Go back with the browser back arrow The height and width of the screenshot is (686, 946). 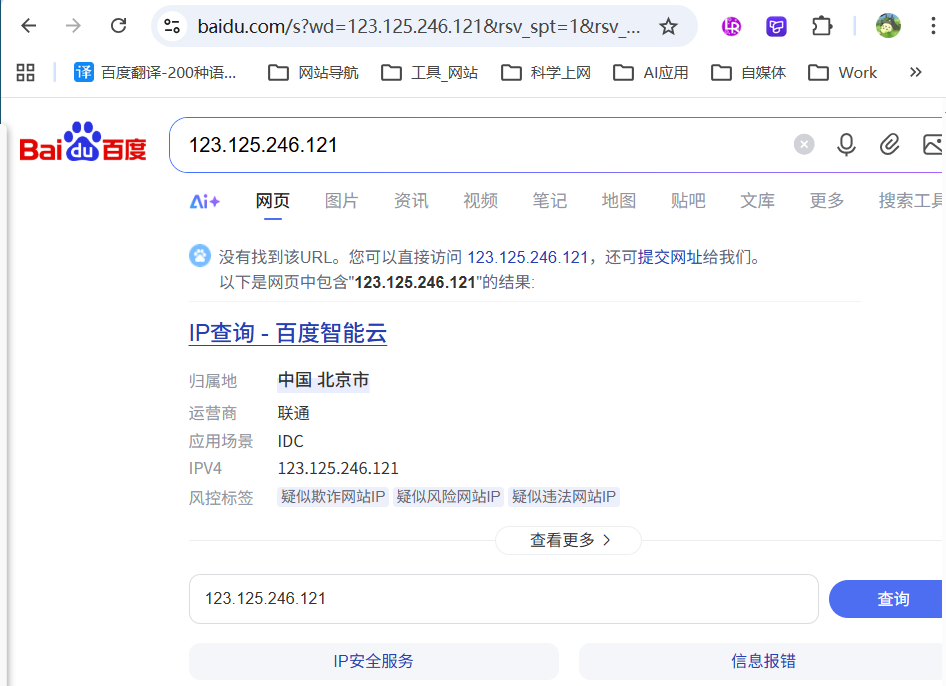(x=28, y=26)
